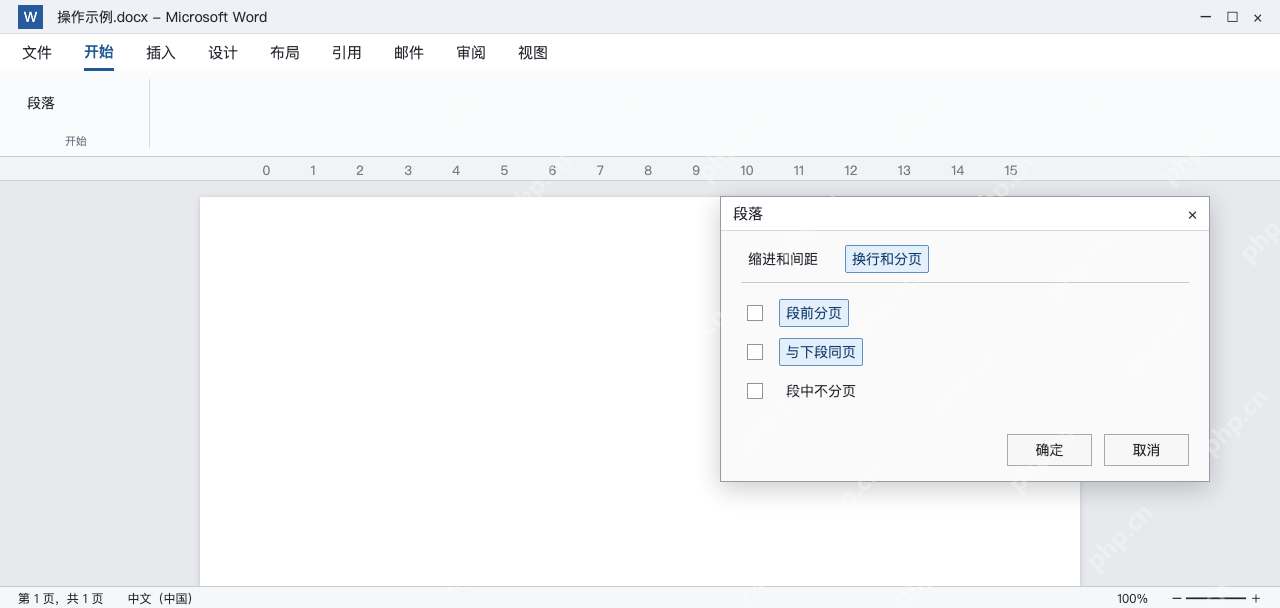Click the 段前分页 label
The image size is (1280, 608).
point(814,313)
